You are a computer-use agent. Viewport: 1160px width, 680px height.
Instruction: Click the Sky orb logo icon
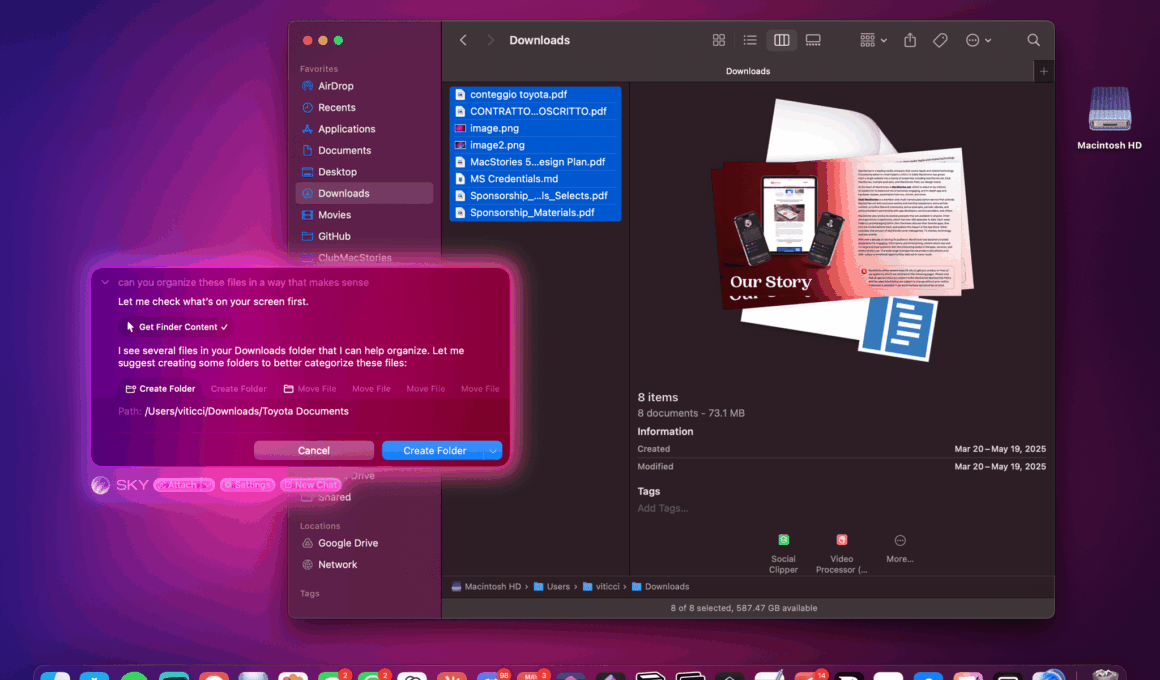click(x=101, y=485)
